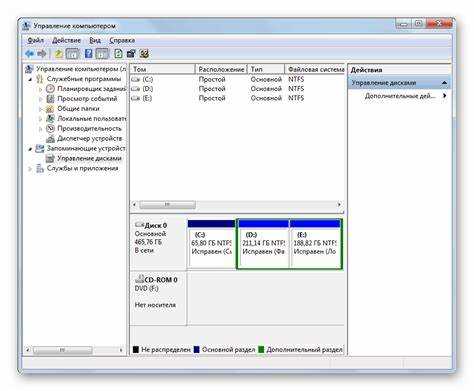Click the black Не распределен legend swatch

(136, 350)
